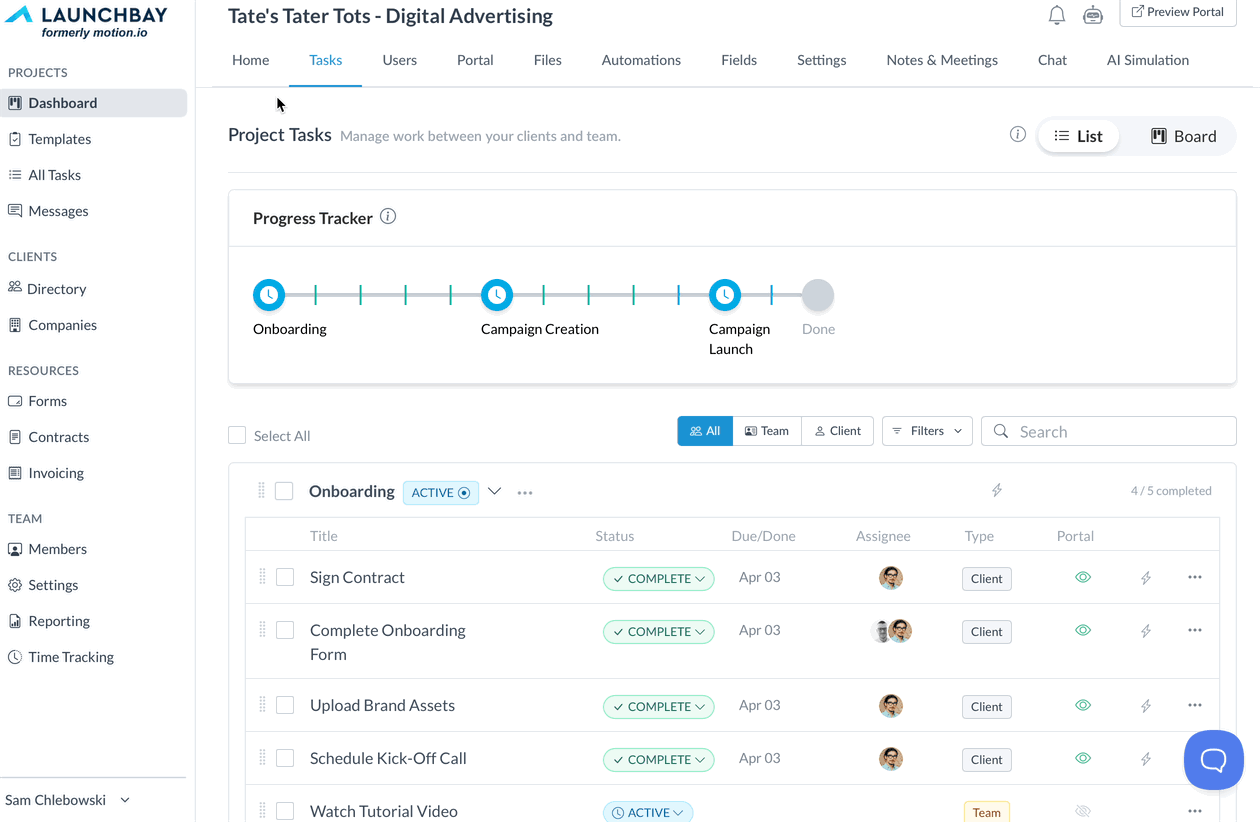Check the Upload Brand Assets checkbox
The height and width of the screenshot is (822, 1260).
click(x=285, y=705)
